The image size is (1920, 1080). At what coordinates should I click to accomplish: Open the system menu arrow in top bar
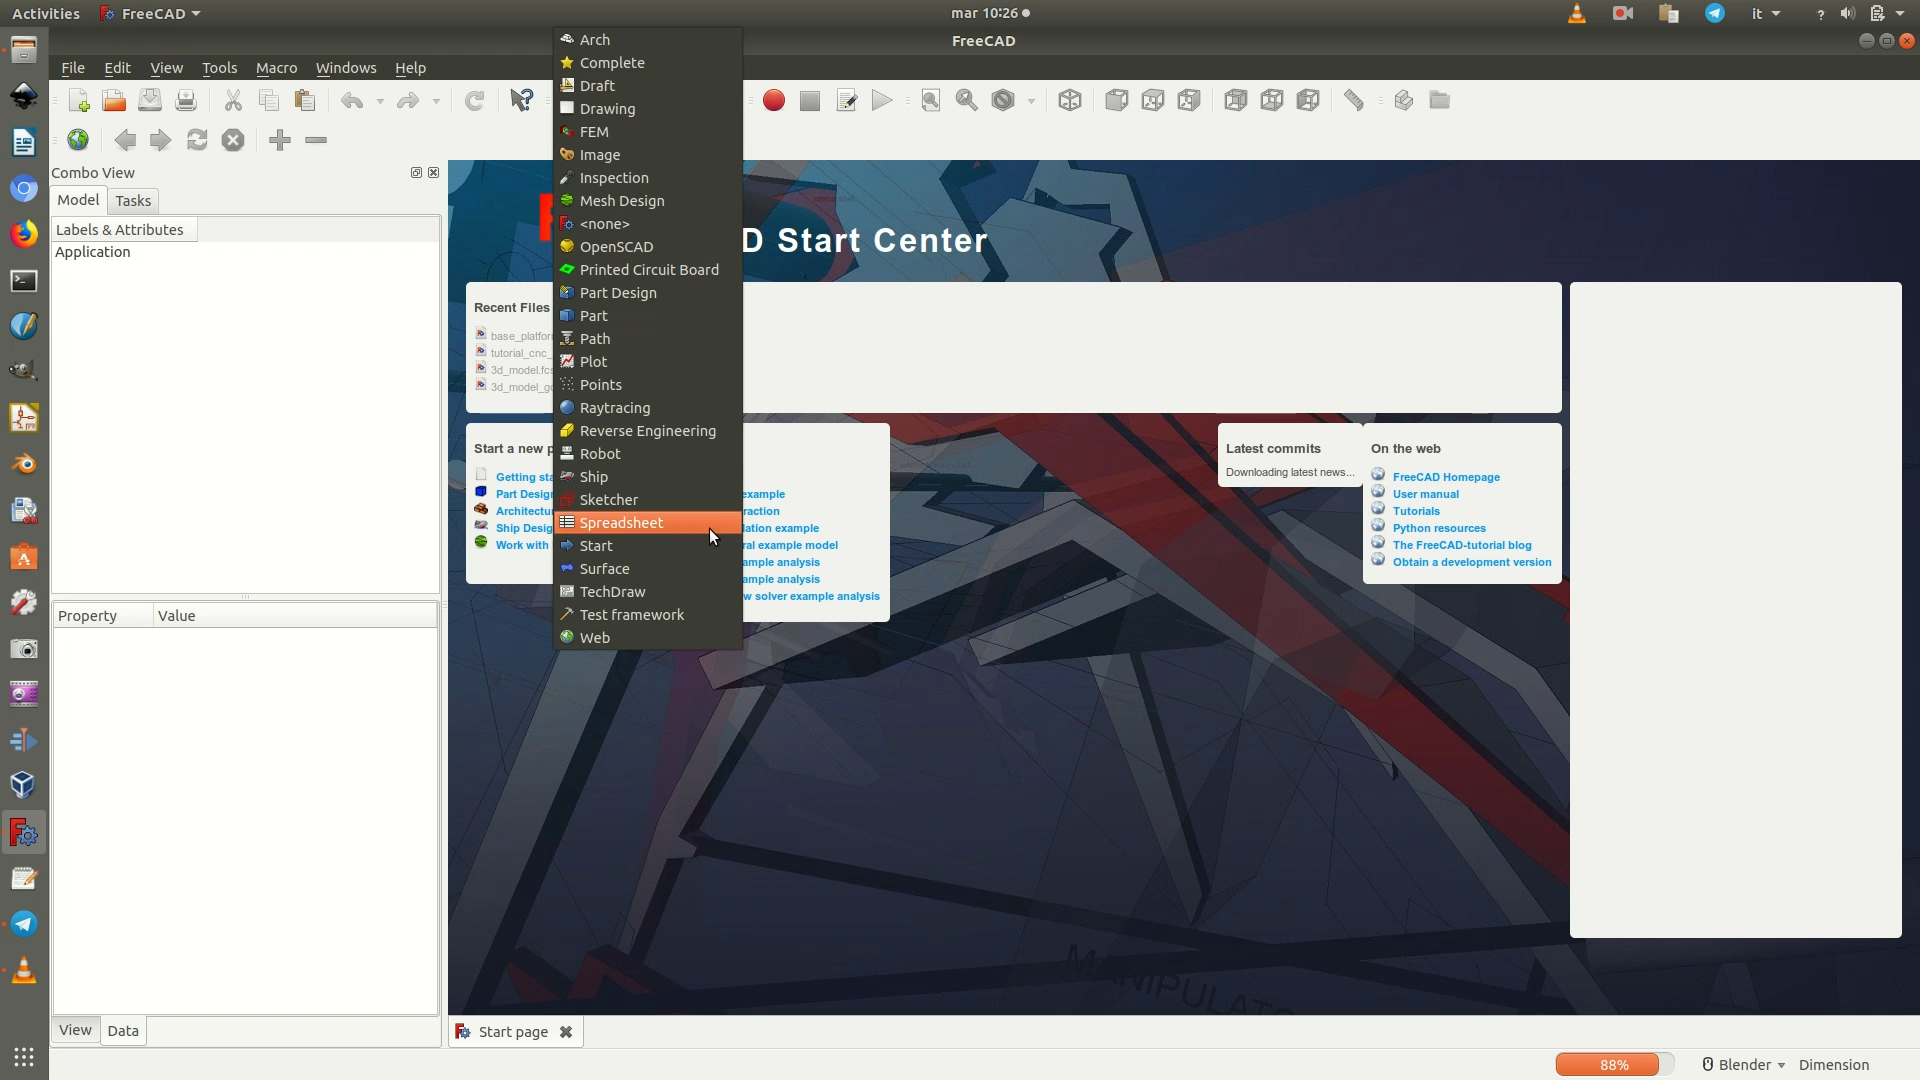pos(1900,13)
